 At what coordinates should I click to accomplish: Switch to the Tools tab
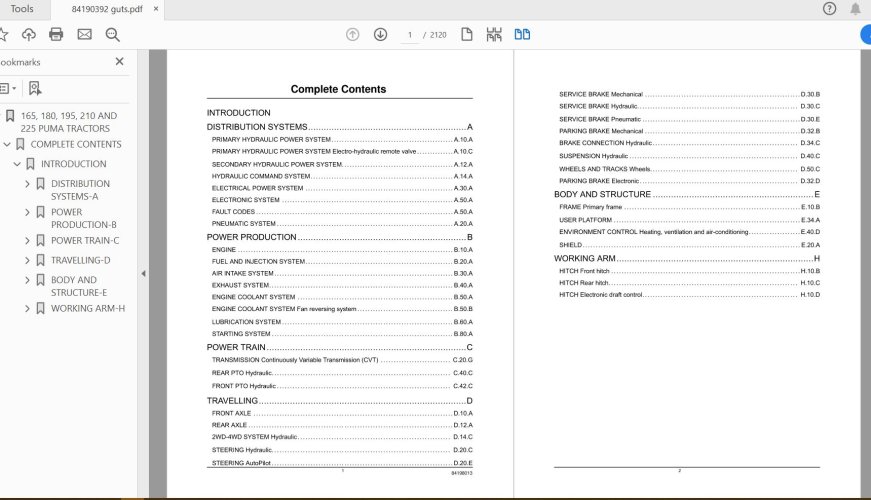pyautogui.click(x=21, y=9)
